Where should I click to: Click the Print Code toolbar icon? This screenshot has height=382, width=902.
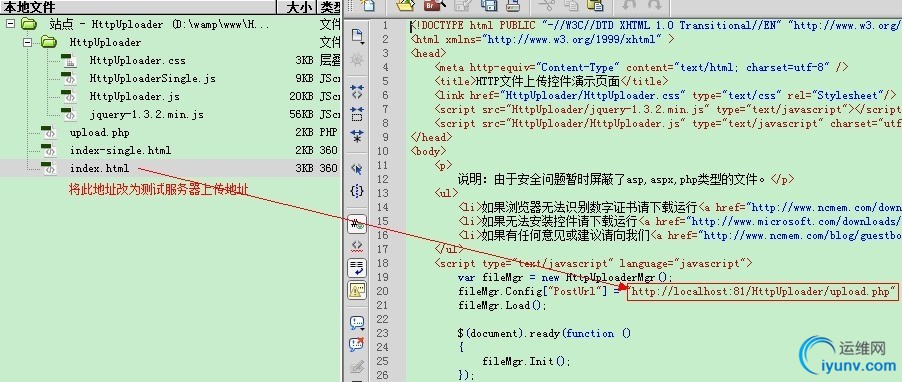pyautogui.click(x=513, y=5)
